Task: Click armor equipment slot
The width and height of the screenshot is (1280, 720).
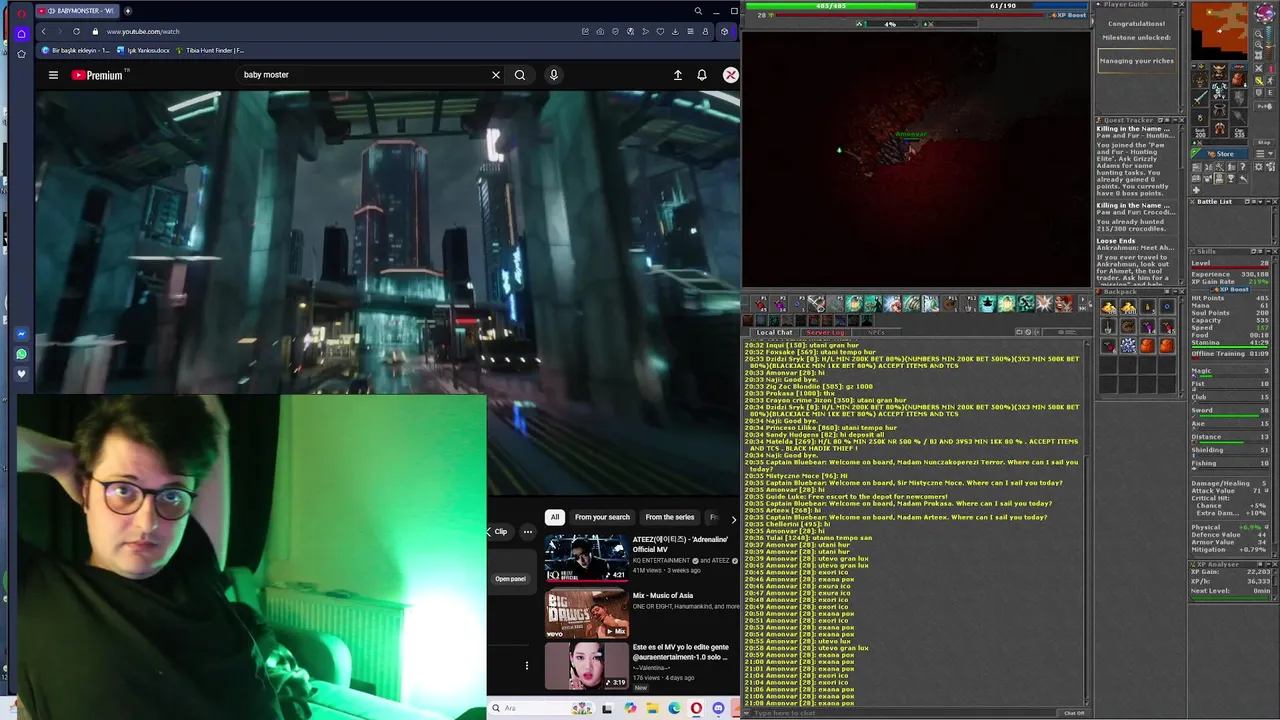Action: 1219,90
